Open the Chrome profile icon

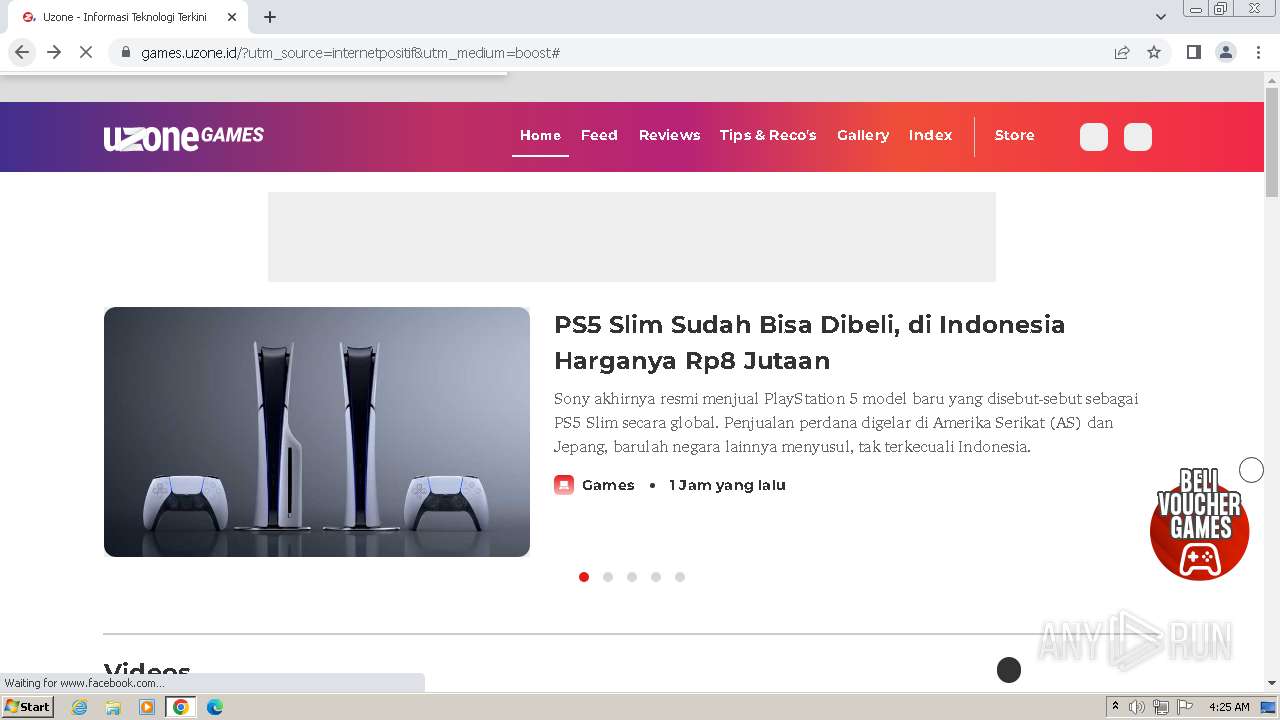[x=1226, y=52]
